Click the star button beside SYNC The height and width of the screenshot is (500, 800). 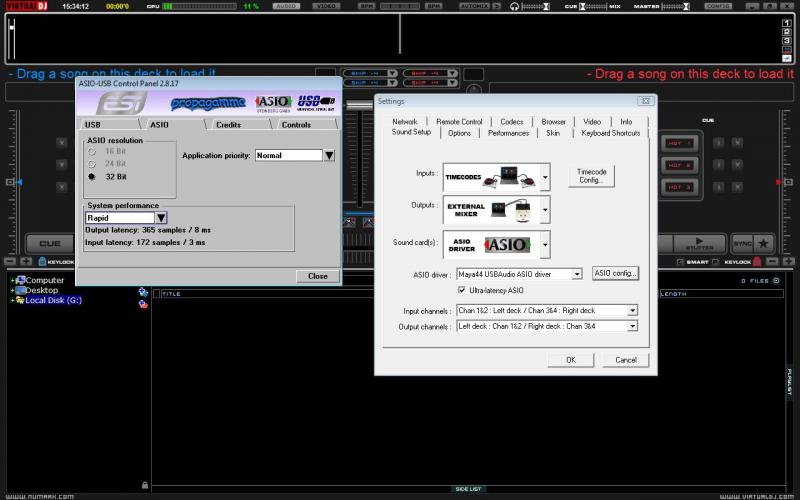point(764,243)
